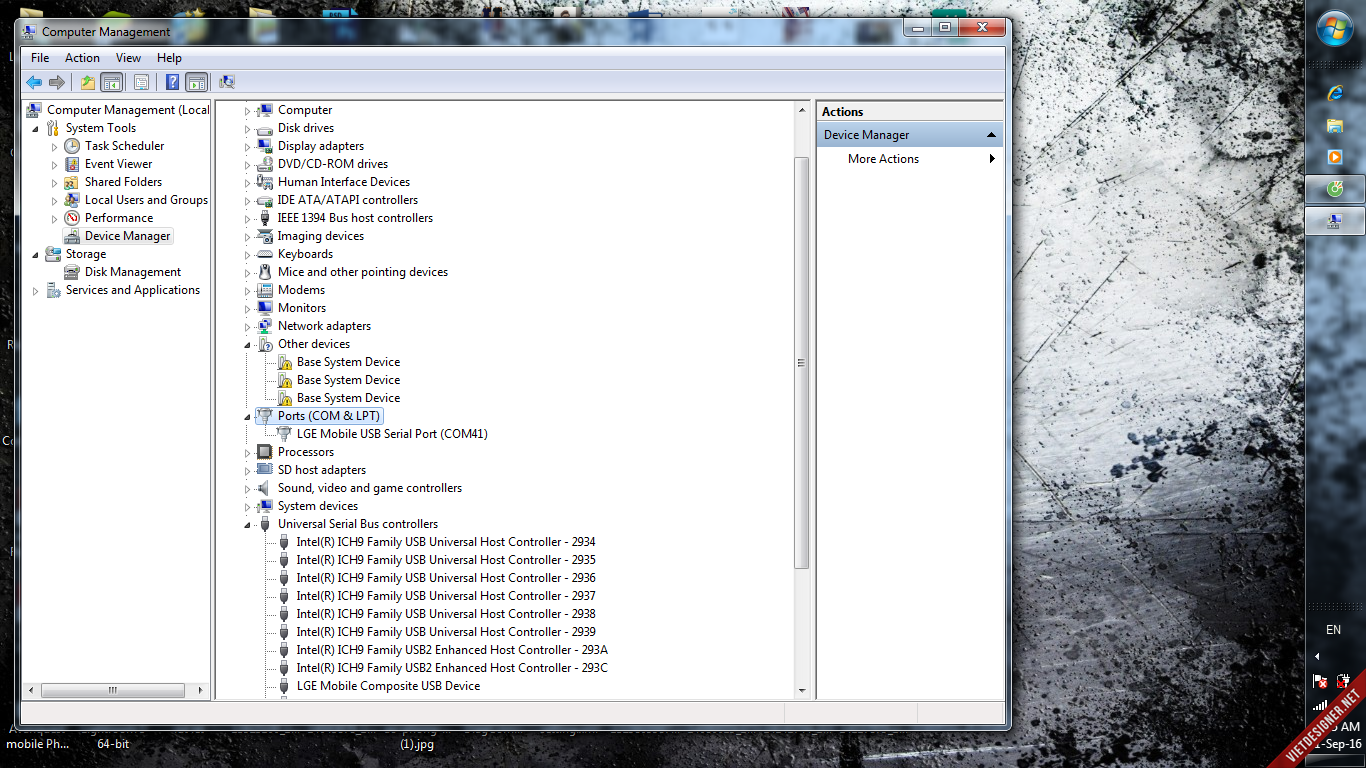Select LGE Mobile USB Serial Port (COM41)

click(x=392, y=434)
